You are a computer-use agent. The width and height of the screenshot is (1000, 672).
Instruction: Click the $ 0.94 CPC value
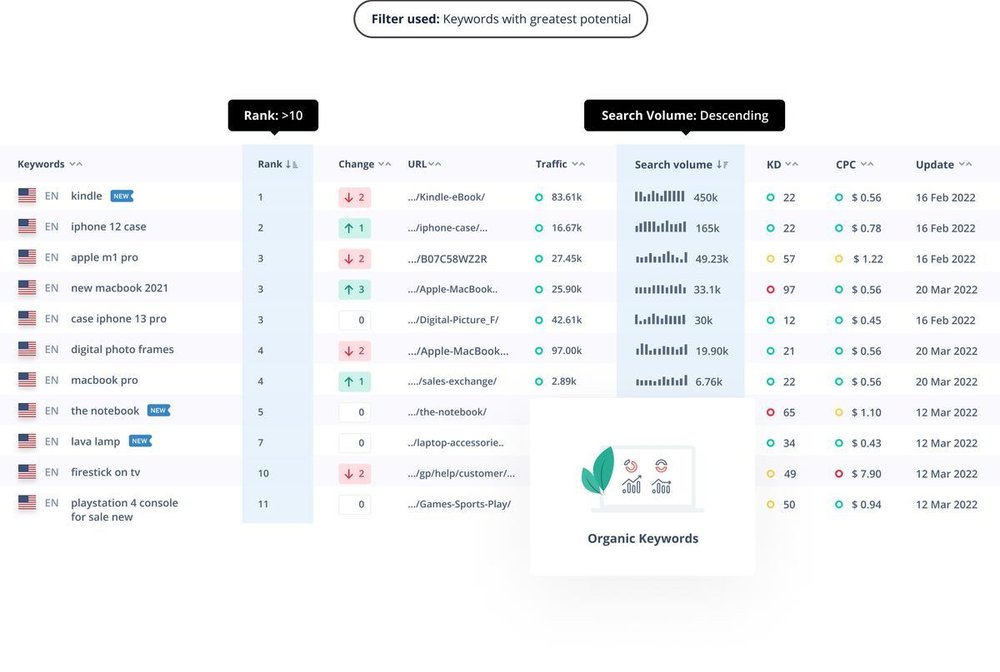coord(866,504)
